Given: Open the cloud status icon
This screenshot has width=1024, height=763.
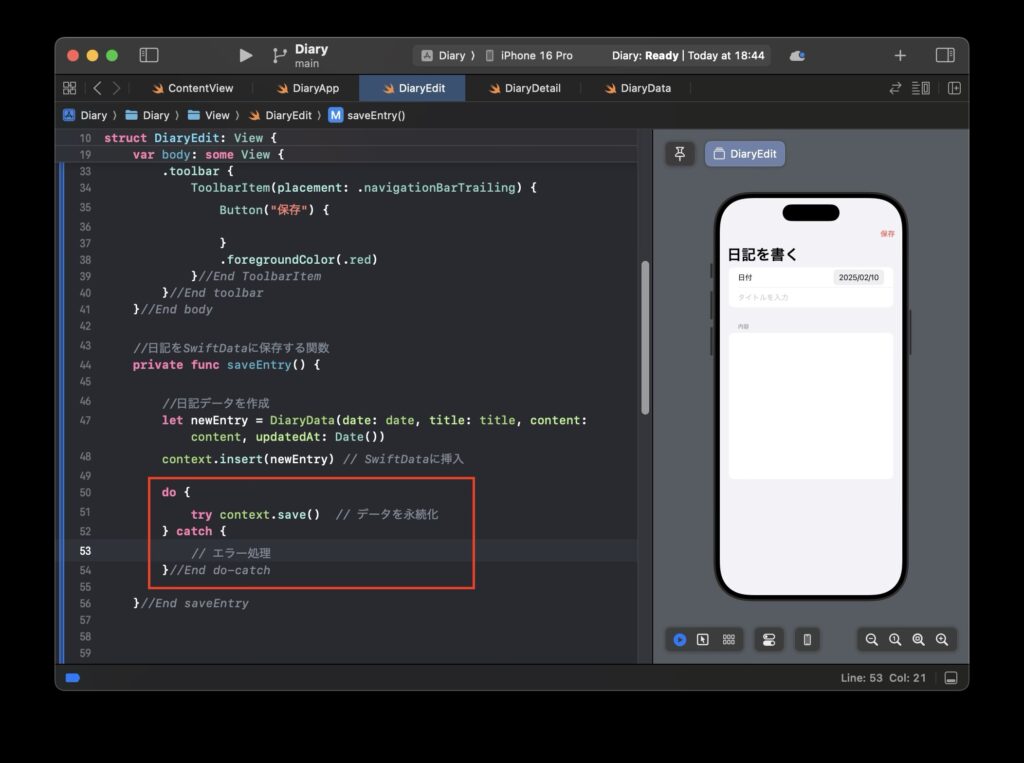Looking at the screenshot, I should coord(797,56).
